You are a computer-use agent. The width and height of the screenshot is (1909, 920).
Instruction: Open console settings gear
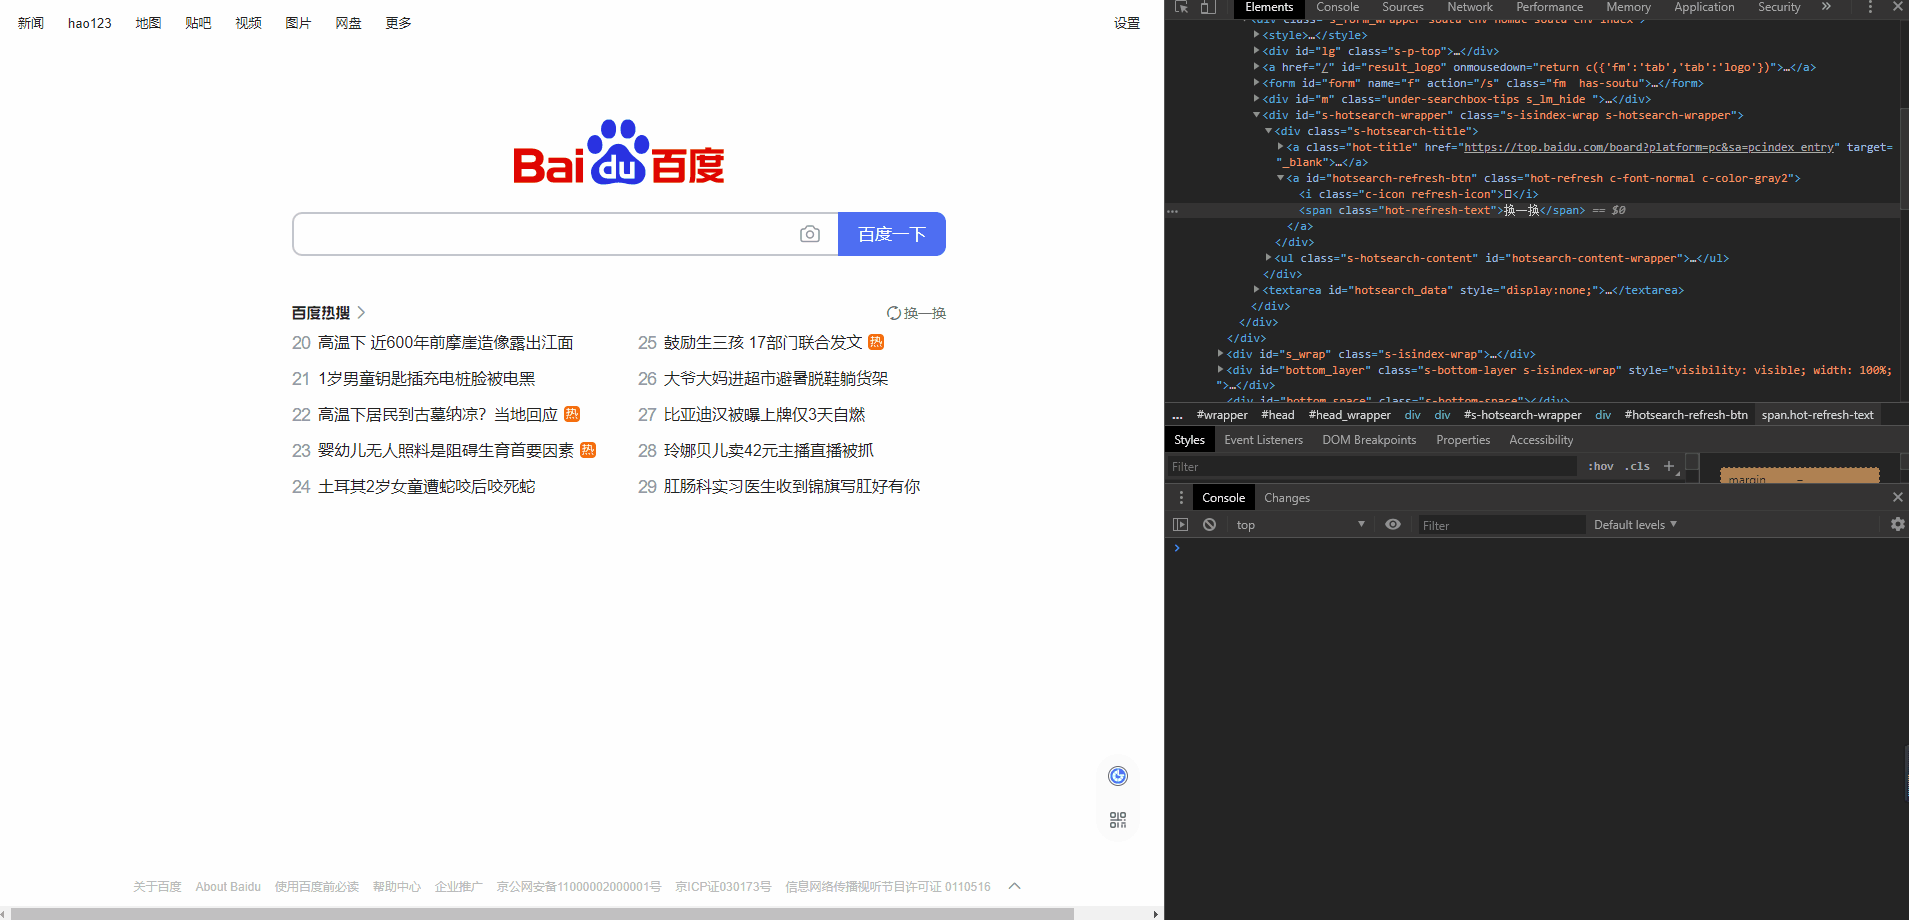tap(1897, 525)
